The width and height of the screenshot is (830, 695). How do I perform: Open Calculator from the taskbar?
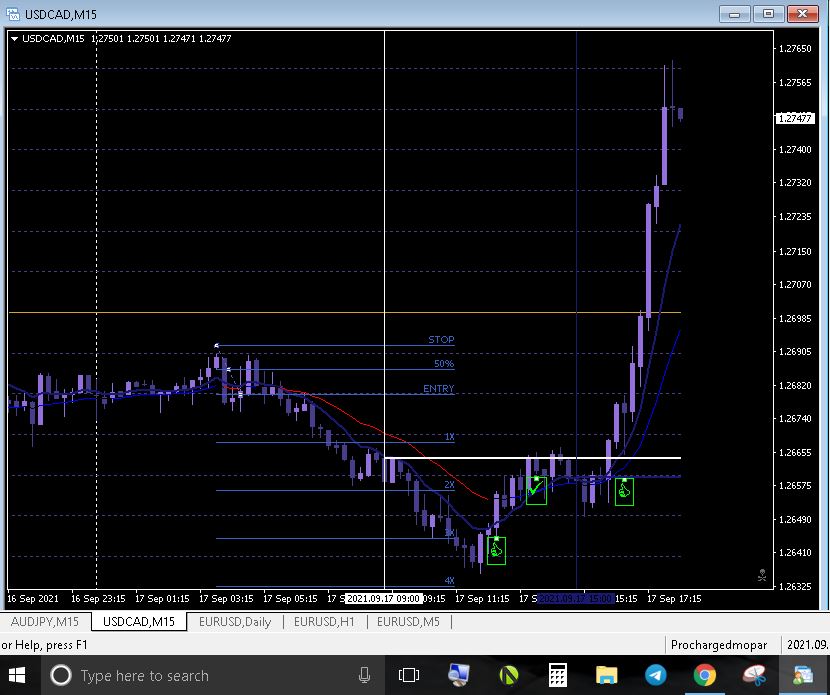click(x=557, y=675)
